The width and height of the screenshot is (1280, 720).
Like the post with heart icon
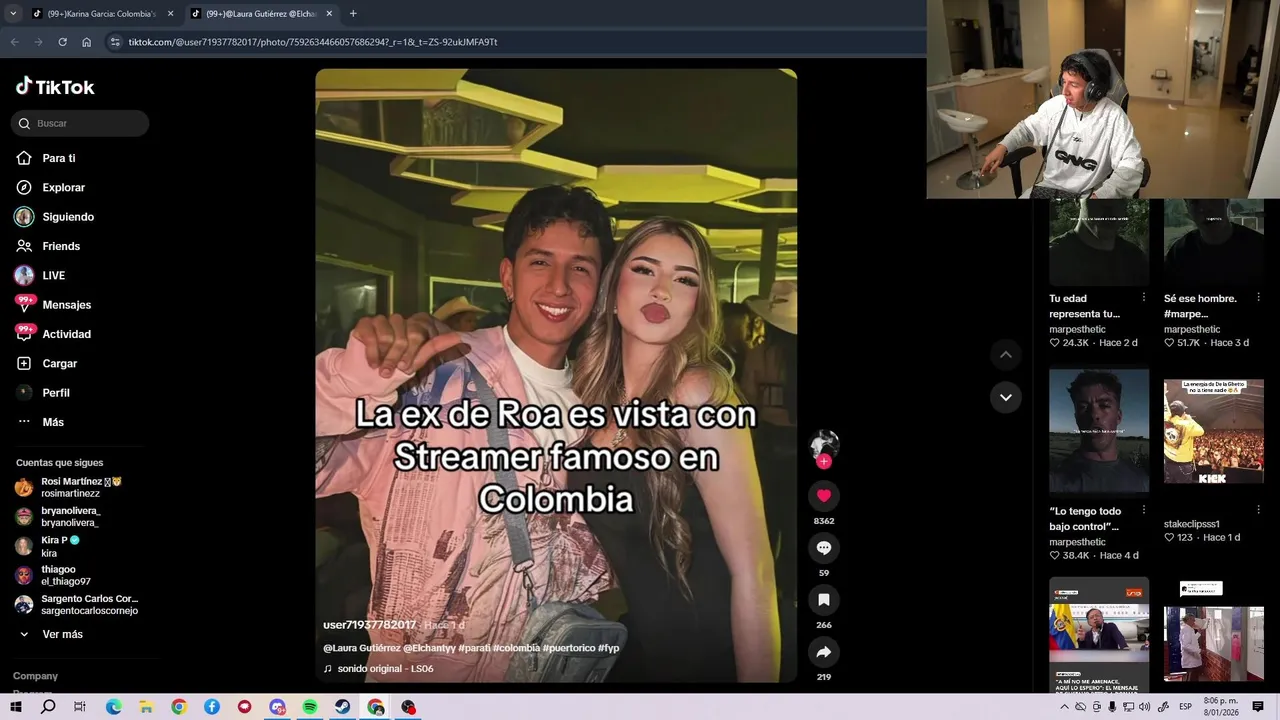(x=824, y=495)
